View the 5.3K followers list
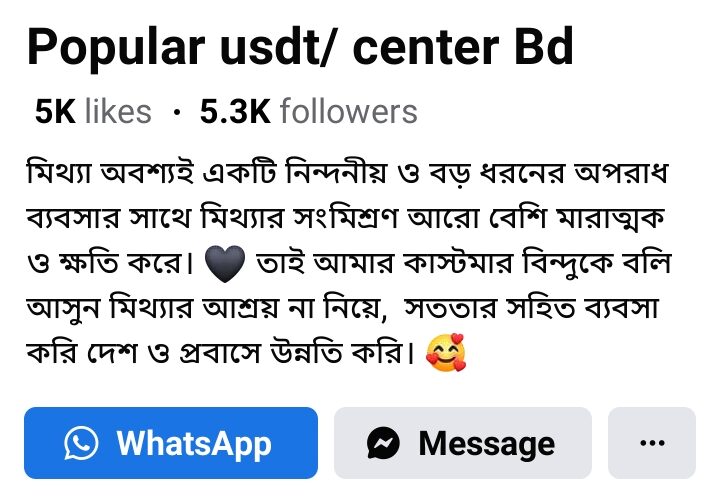This screenshot has width=720, height=500. pos(309,112)
